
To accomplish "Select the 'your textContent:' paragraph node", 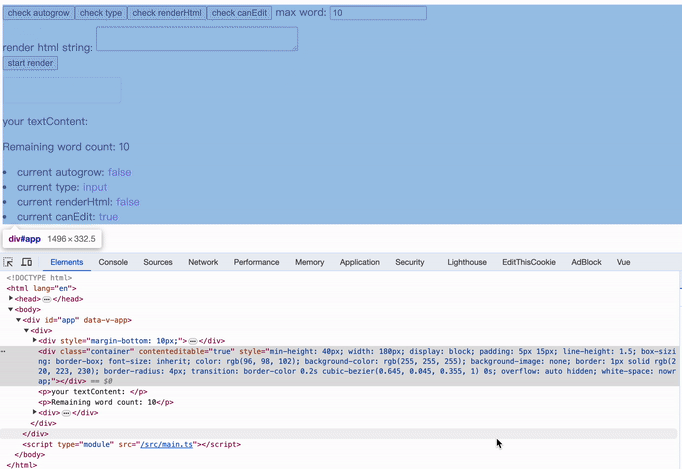I will point(93,392).
